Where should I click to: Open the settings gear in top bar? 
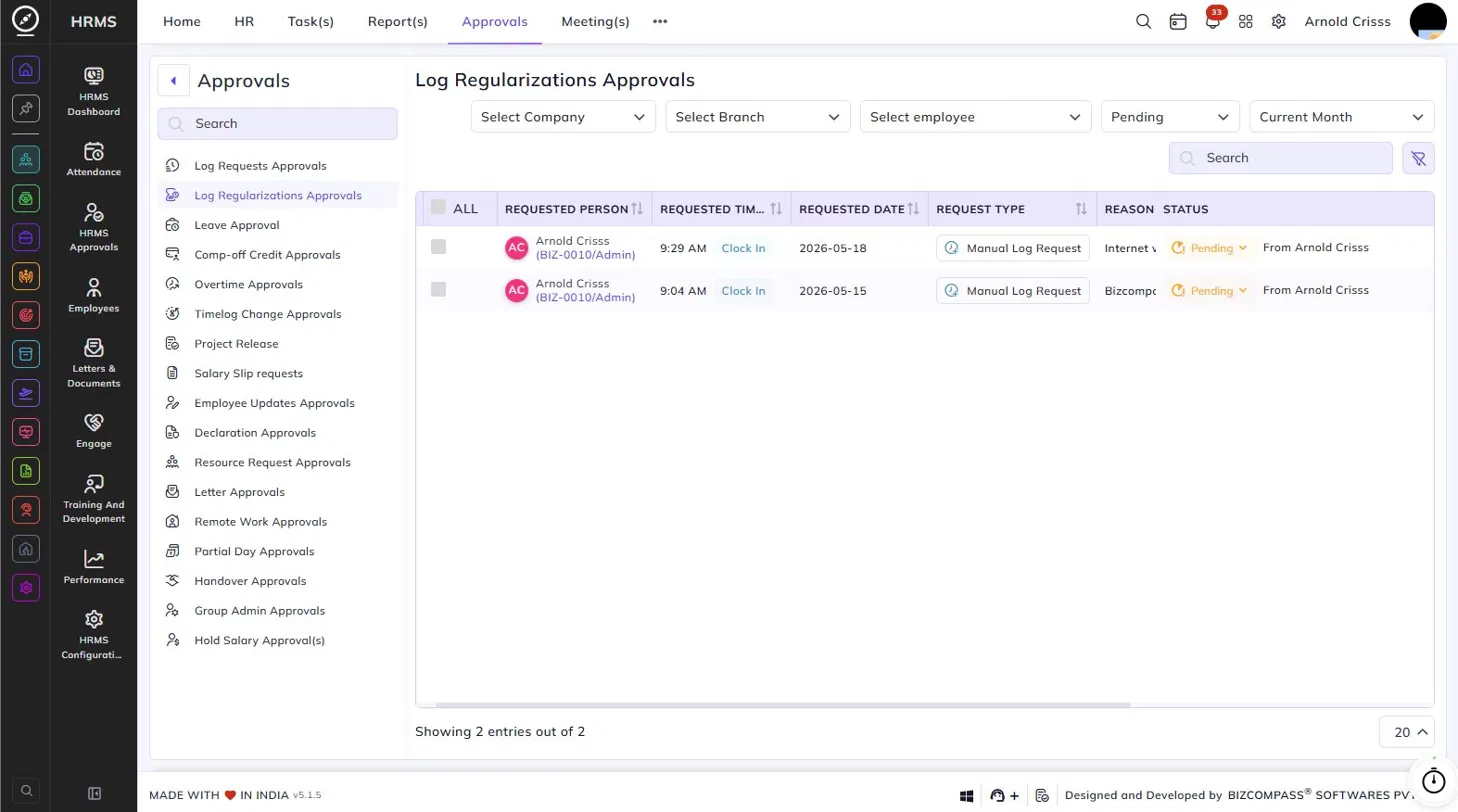pyautogui.click(x=1278, y=21)
